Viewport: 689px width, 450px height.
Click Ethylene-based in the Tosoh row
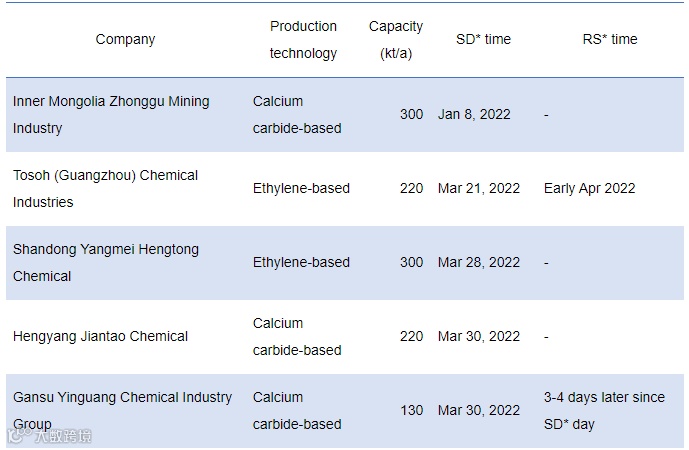pyautogui.click(x=301, y=189)
